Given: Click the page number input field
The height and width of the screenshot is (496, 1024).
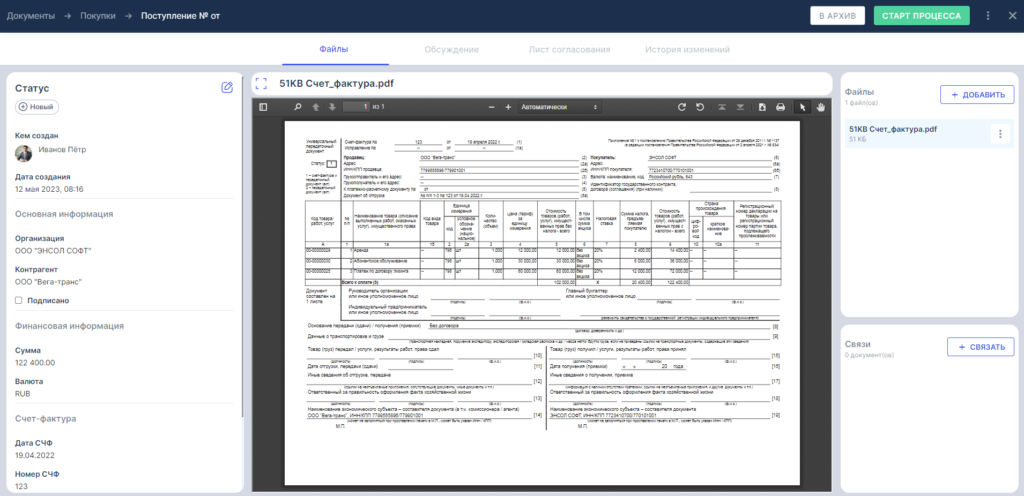Looking at the screenshot, I should click(x=356, y=106).
